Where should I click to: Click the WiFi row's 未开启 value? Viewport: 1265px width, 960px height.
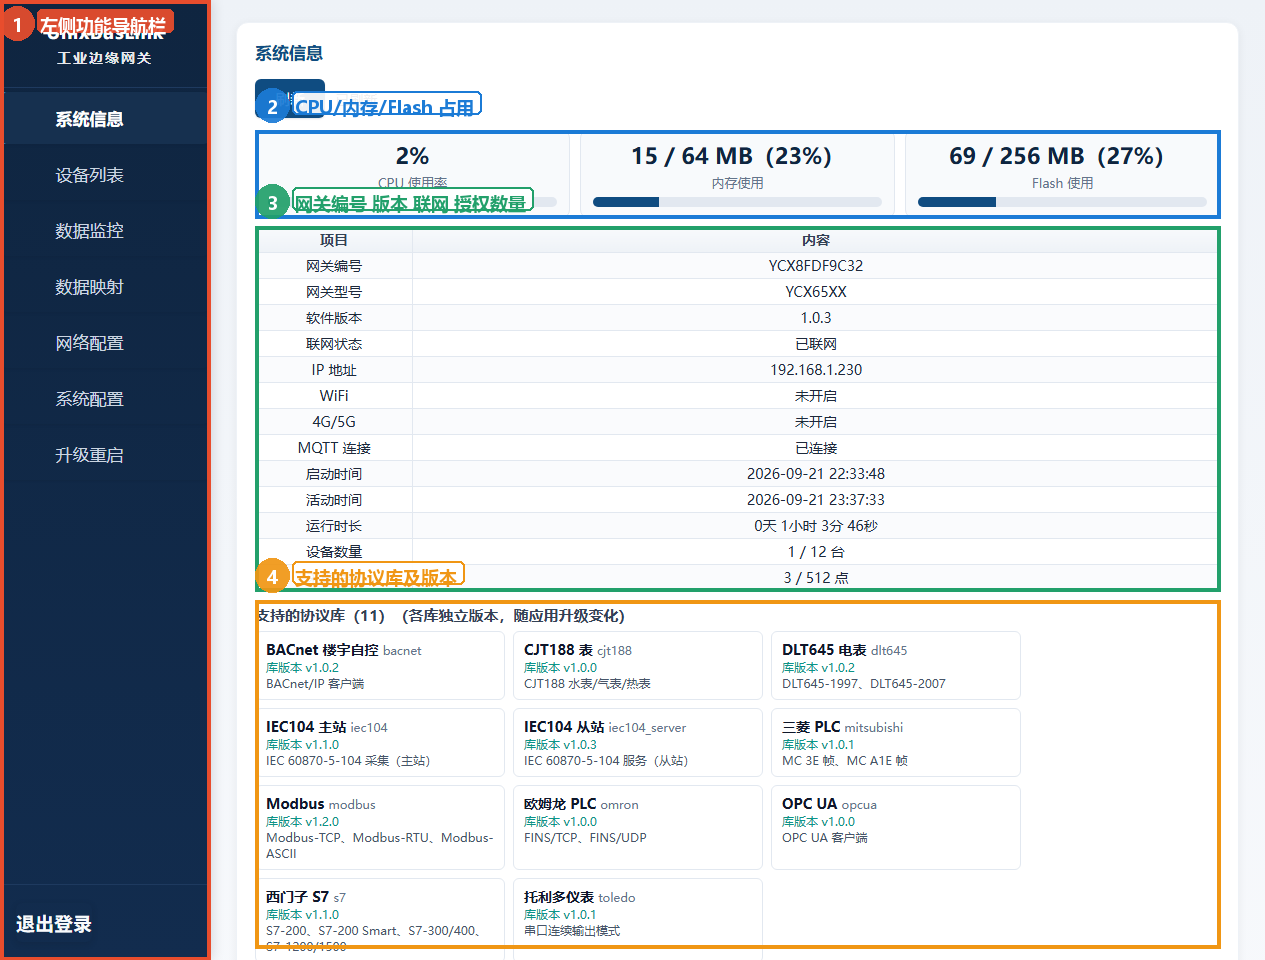point(816,396)
